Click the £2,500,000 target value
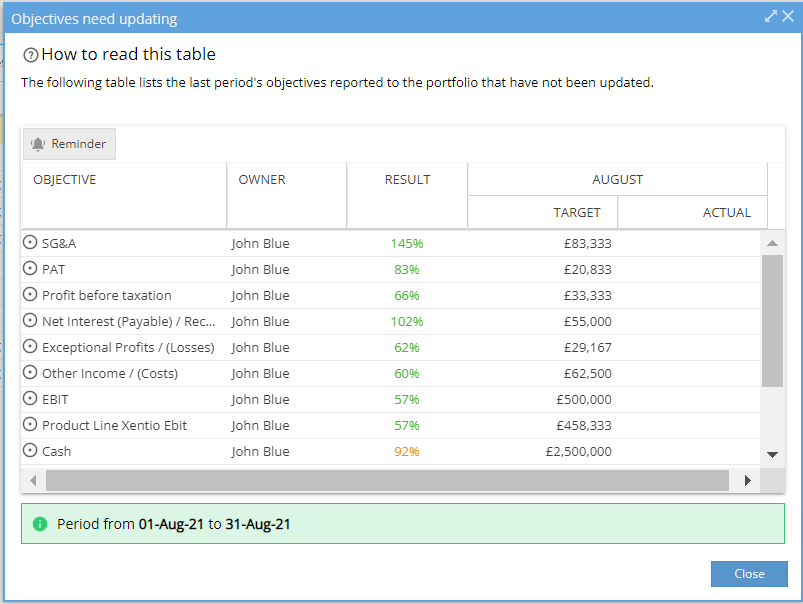Screen dimensions: 803x604 (x=579, y=452)
